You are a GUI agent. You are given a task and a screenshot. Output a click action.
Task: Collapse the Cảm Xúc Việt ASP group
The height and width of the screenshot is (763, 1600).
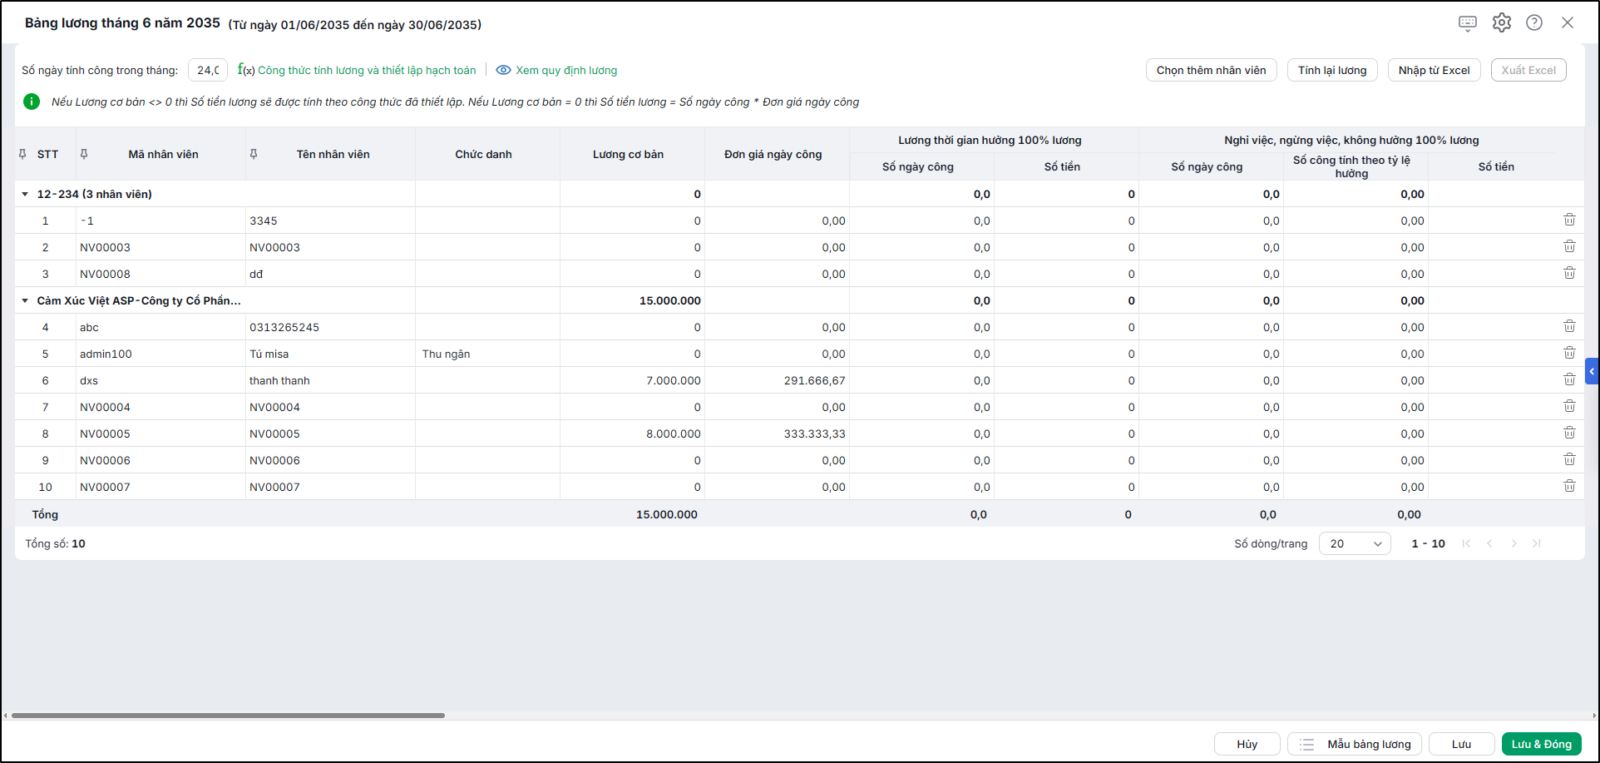pyautogui.click(x=25, y=300)
